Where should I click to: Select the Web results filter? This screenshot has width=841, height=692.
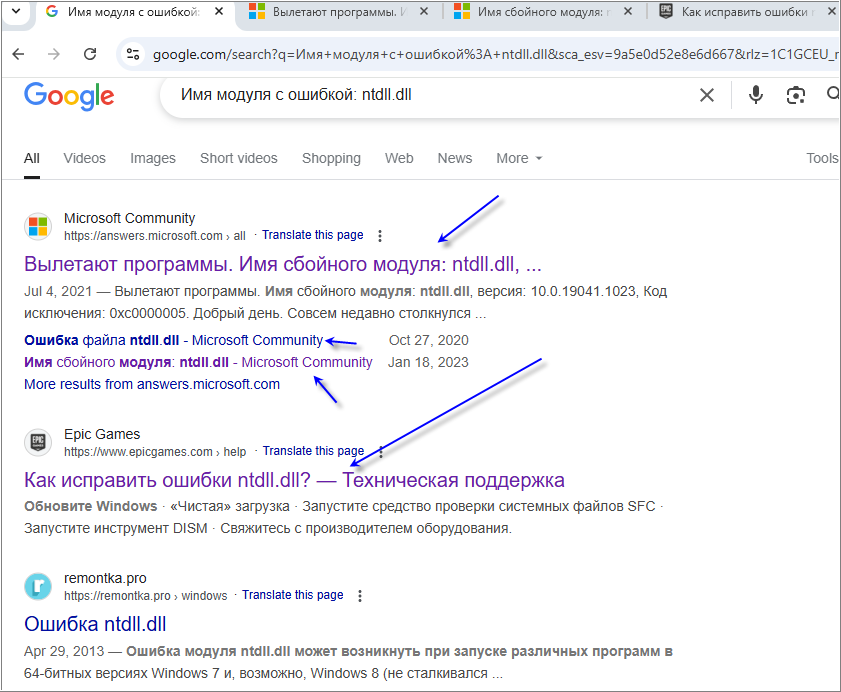click(399, 158)
